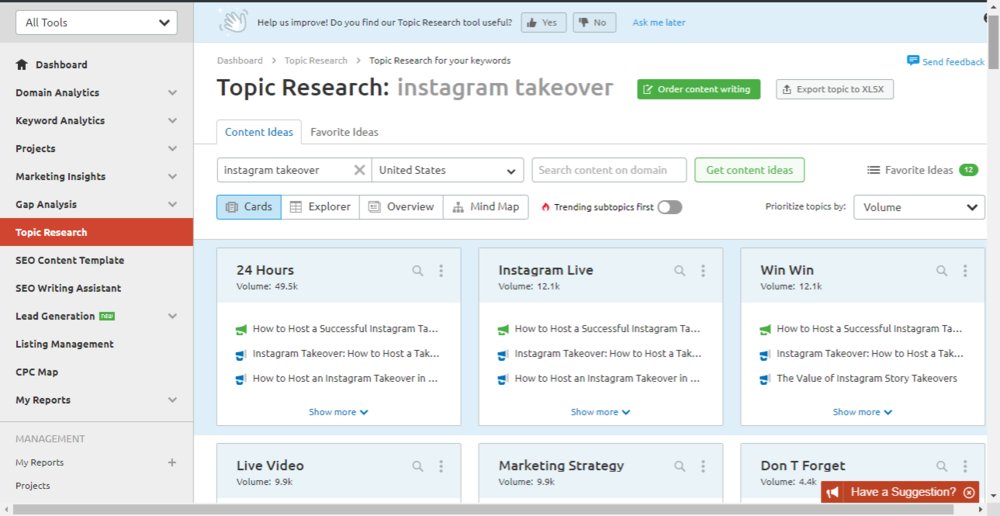Select the Mind Map view
1000x516 pixels.
(486, 207)
